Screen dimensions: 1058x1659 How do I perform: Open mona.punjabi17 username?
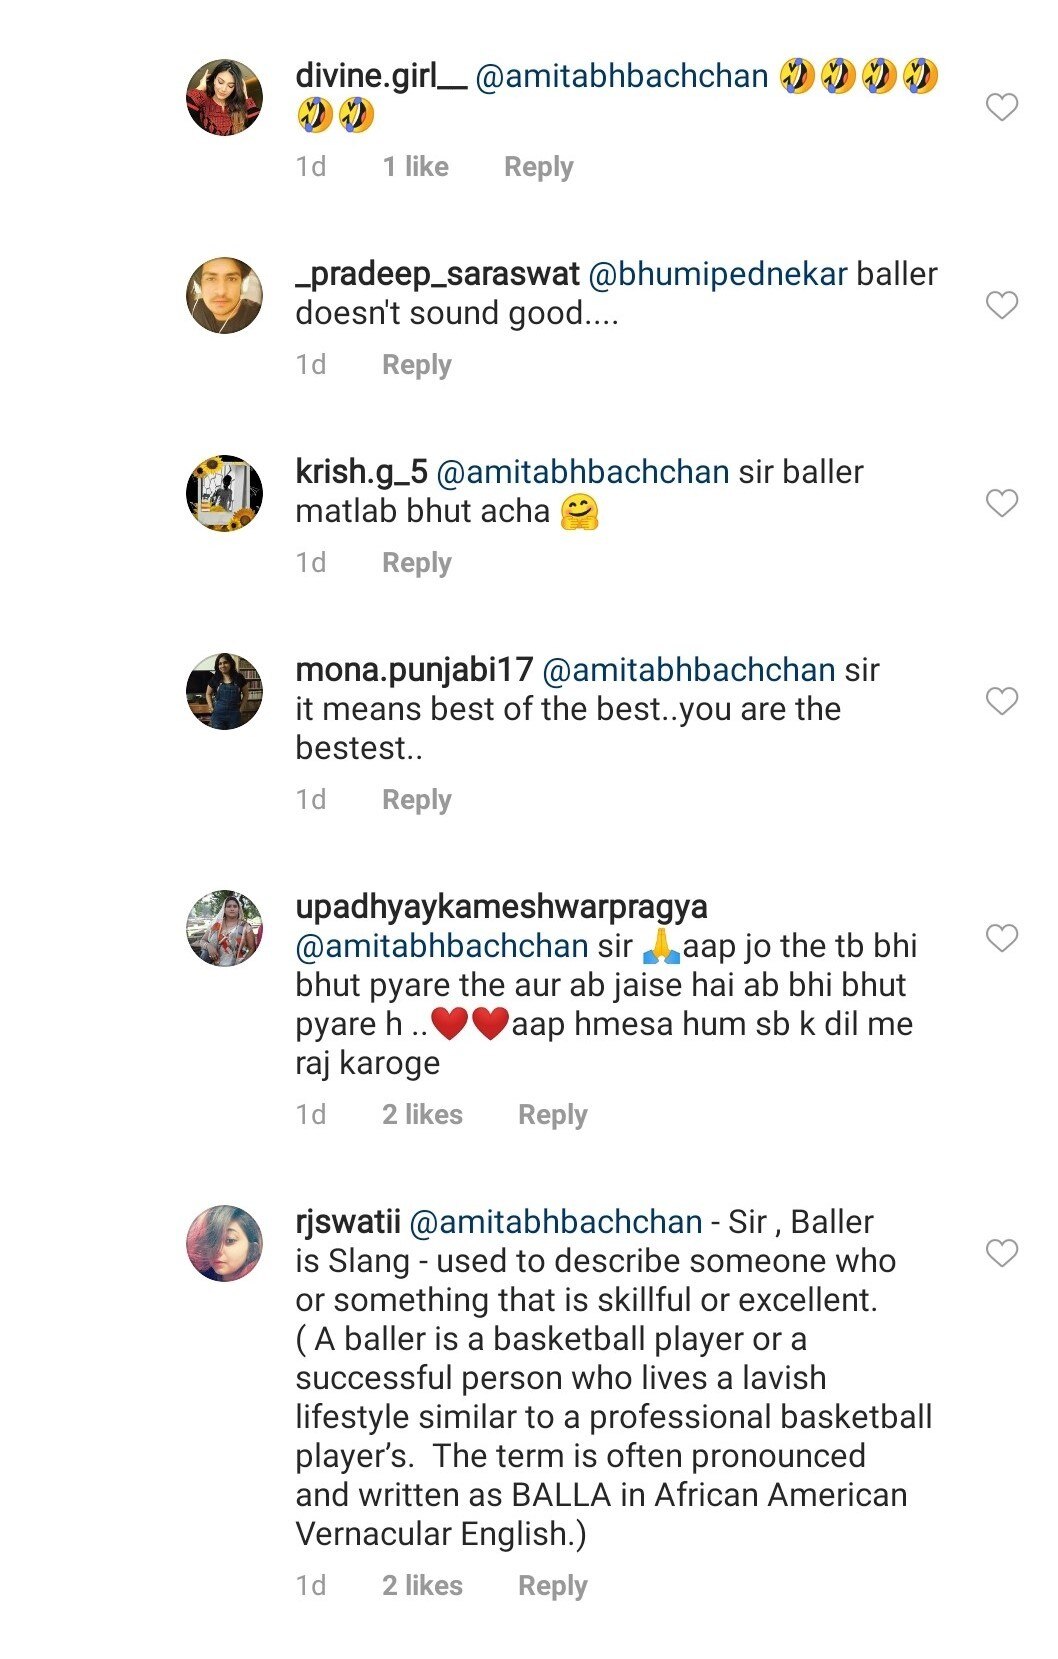[414, 670]
